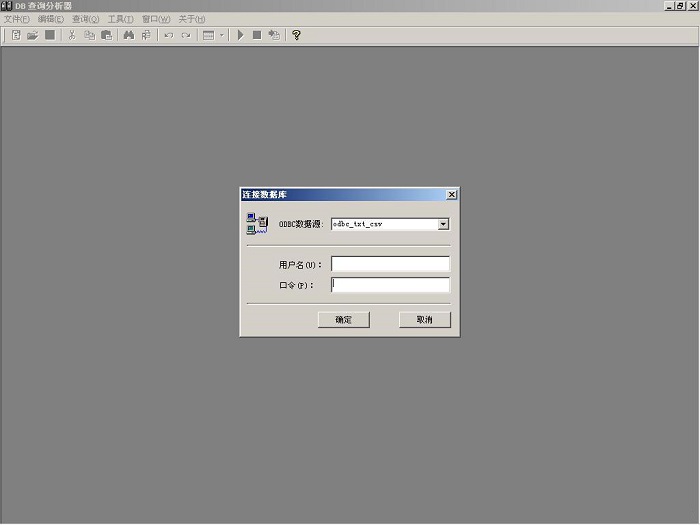Click the Run query play icon
The image size is (700, 525).
pos(240,35)
